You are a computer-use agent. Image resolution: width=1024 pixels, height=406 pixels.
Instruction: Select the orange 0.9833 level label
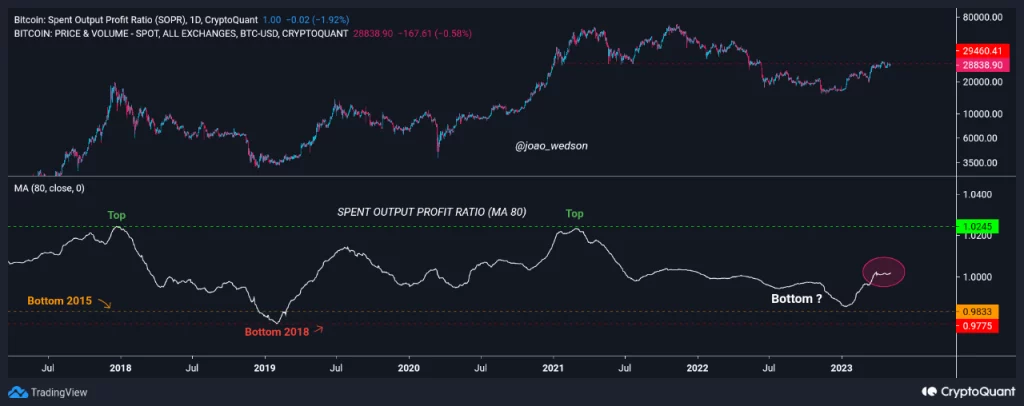(x=975, y=311)
